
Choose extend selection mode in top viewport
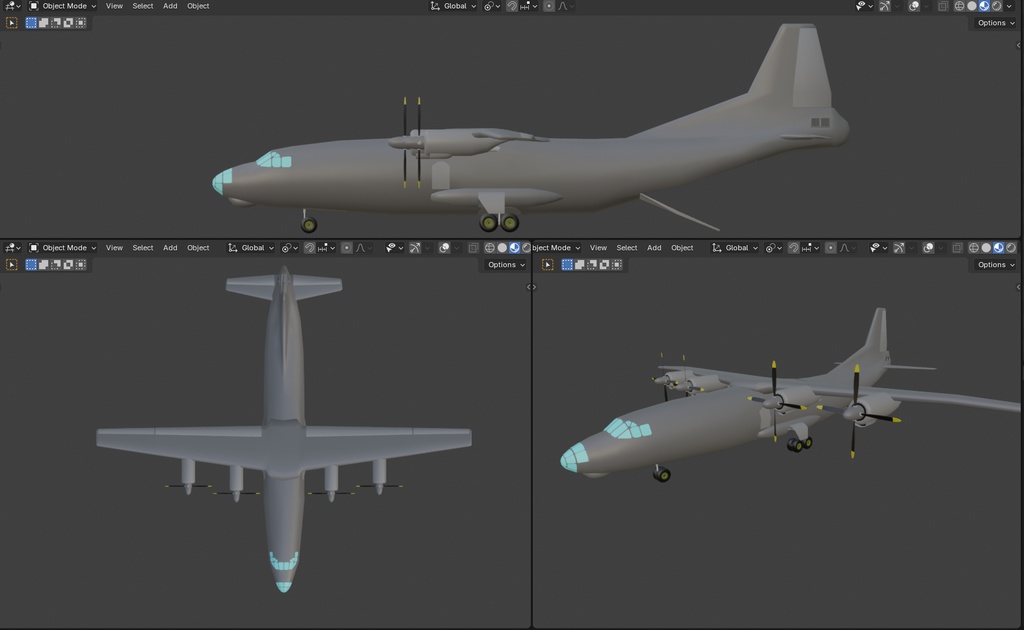(43, 23)
